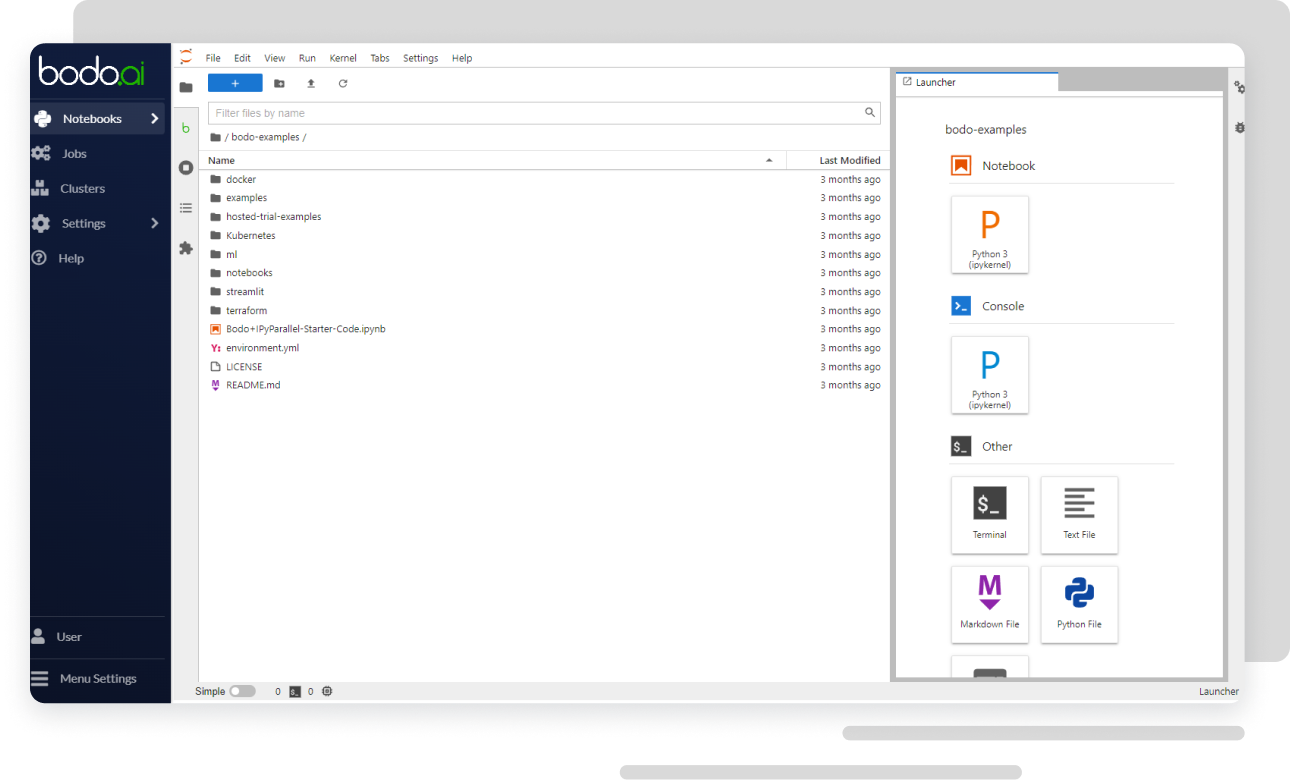The image size is (1290, 780).
Task: Open the debugger bug icon
Action: [x=1239, y=128]
